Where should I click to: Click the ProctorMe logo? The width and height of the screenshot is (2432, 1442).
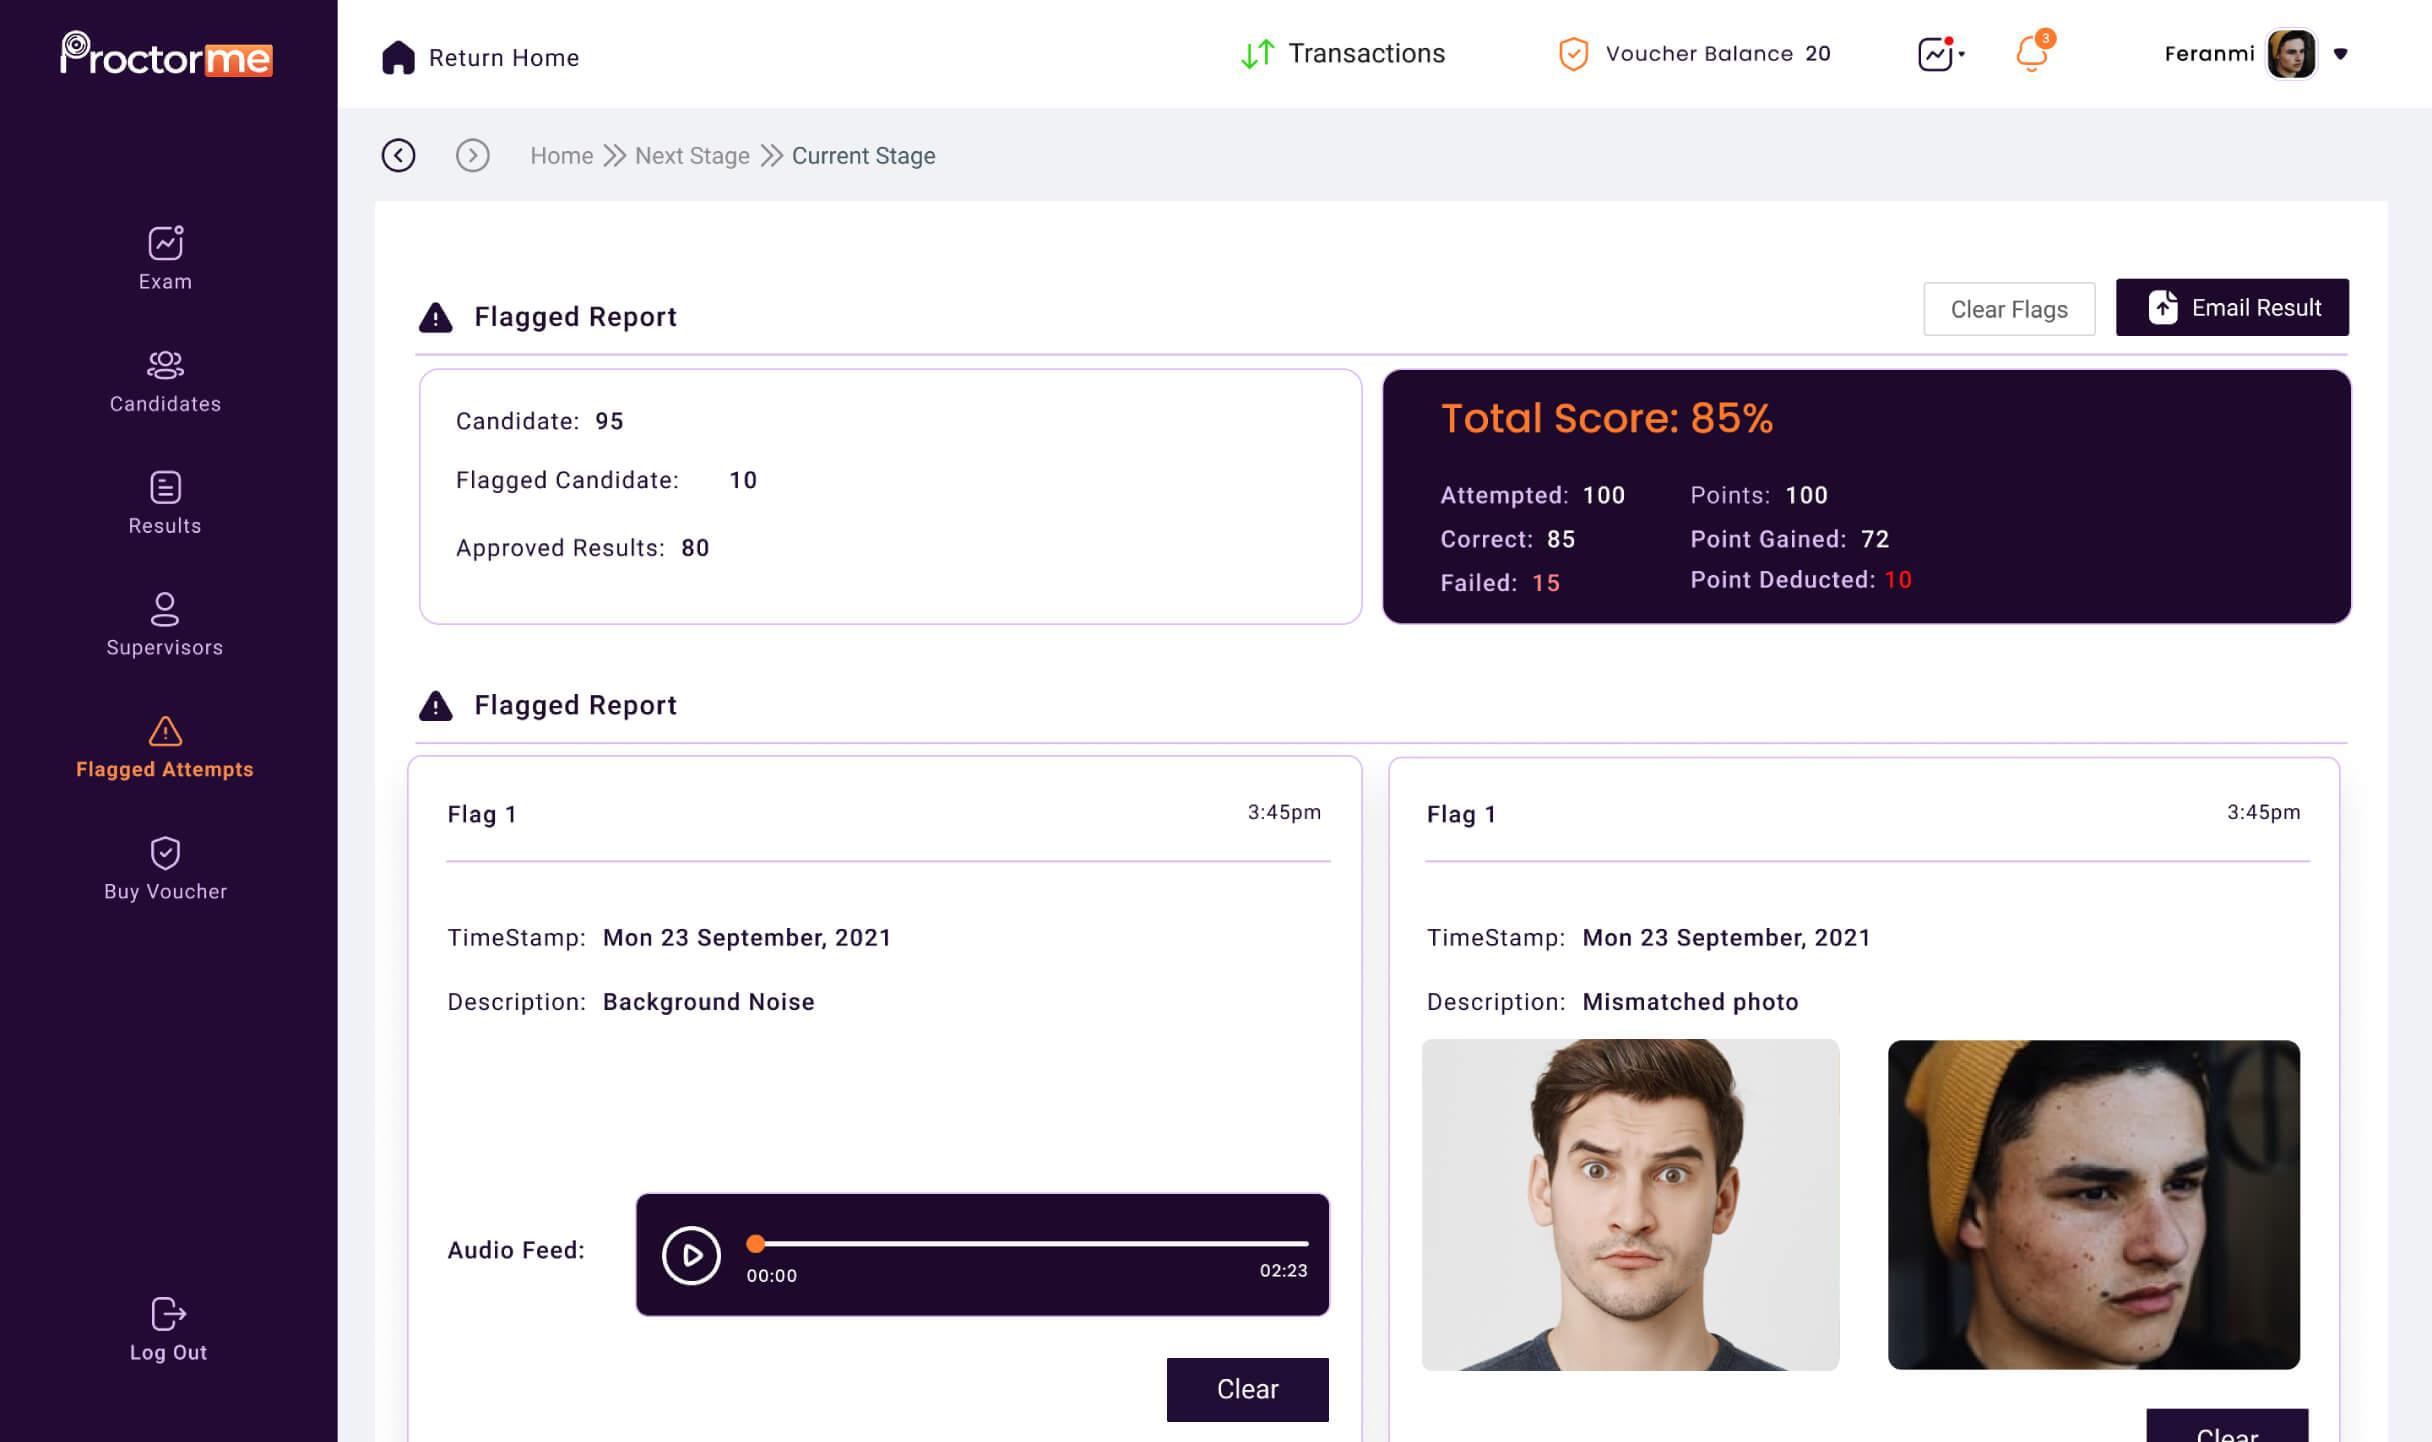click(x=166, y=54)
